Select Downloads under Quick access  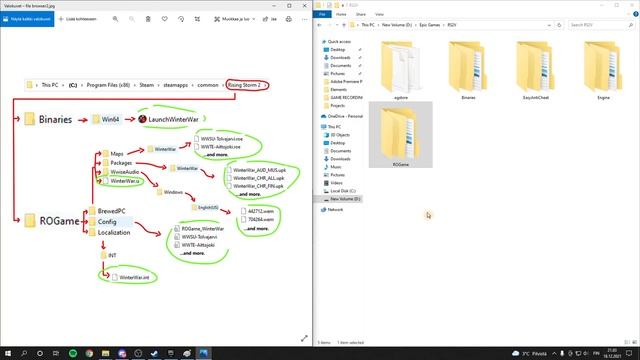(x=340, y=58)
